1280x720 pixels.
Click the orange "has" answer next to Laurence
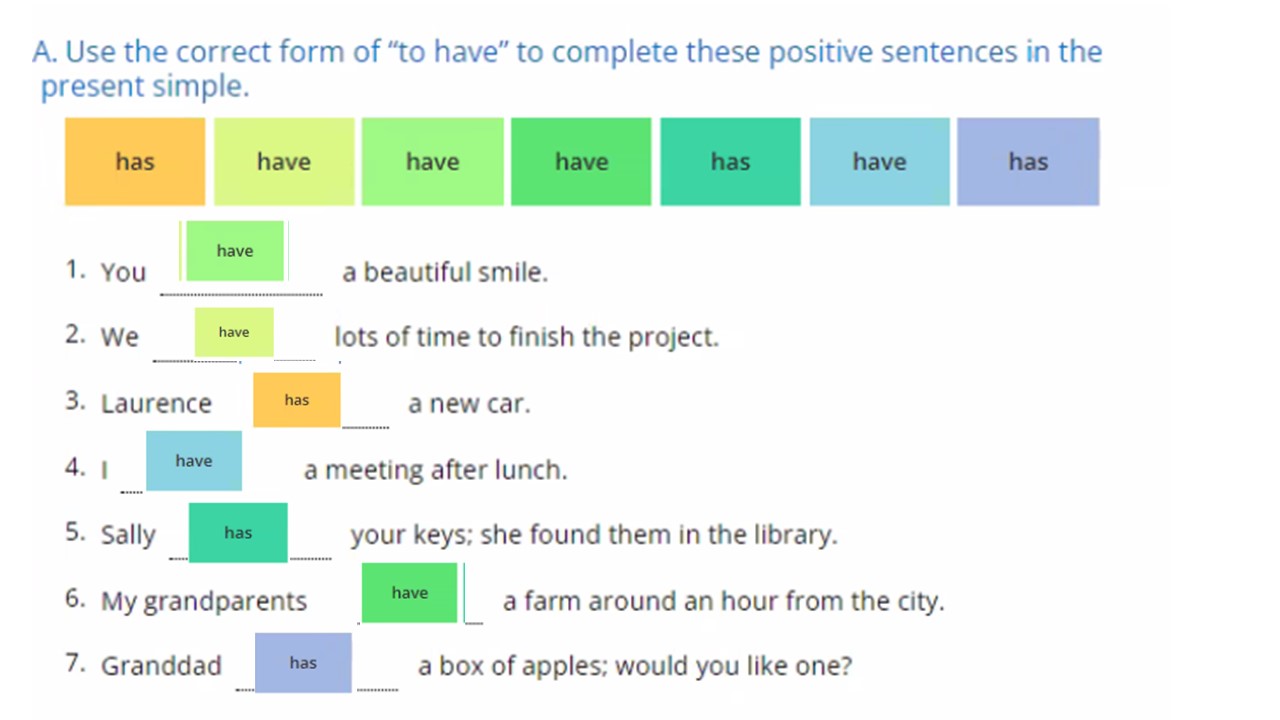pyautogui.click(x=297, y=400)
